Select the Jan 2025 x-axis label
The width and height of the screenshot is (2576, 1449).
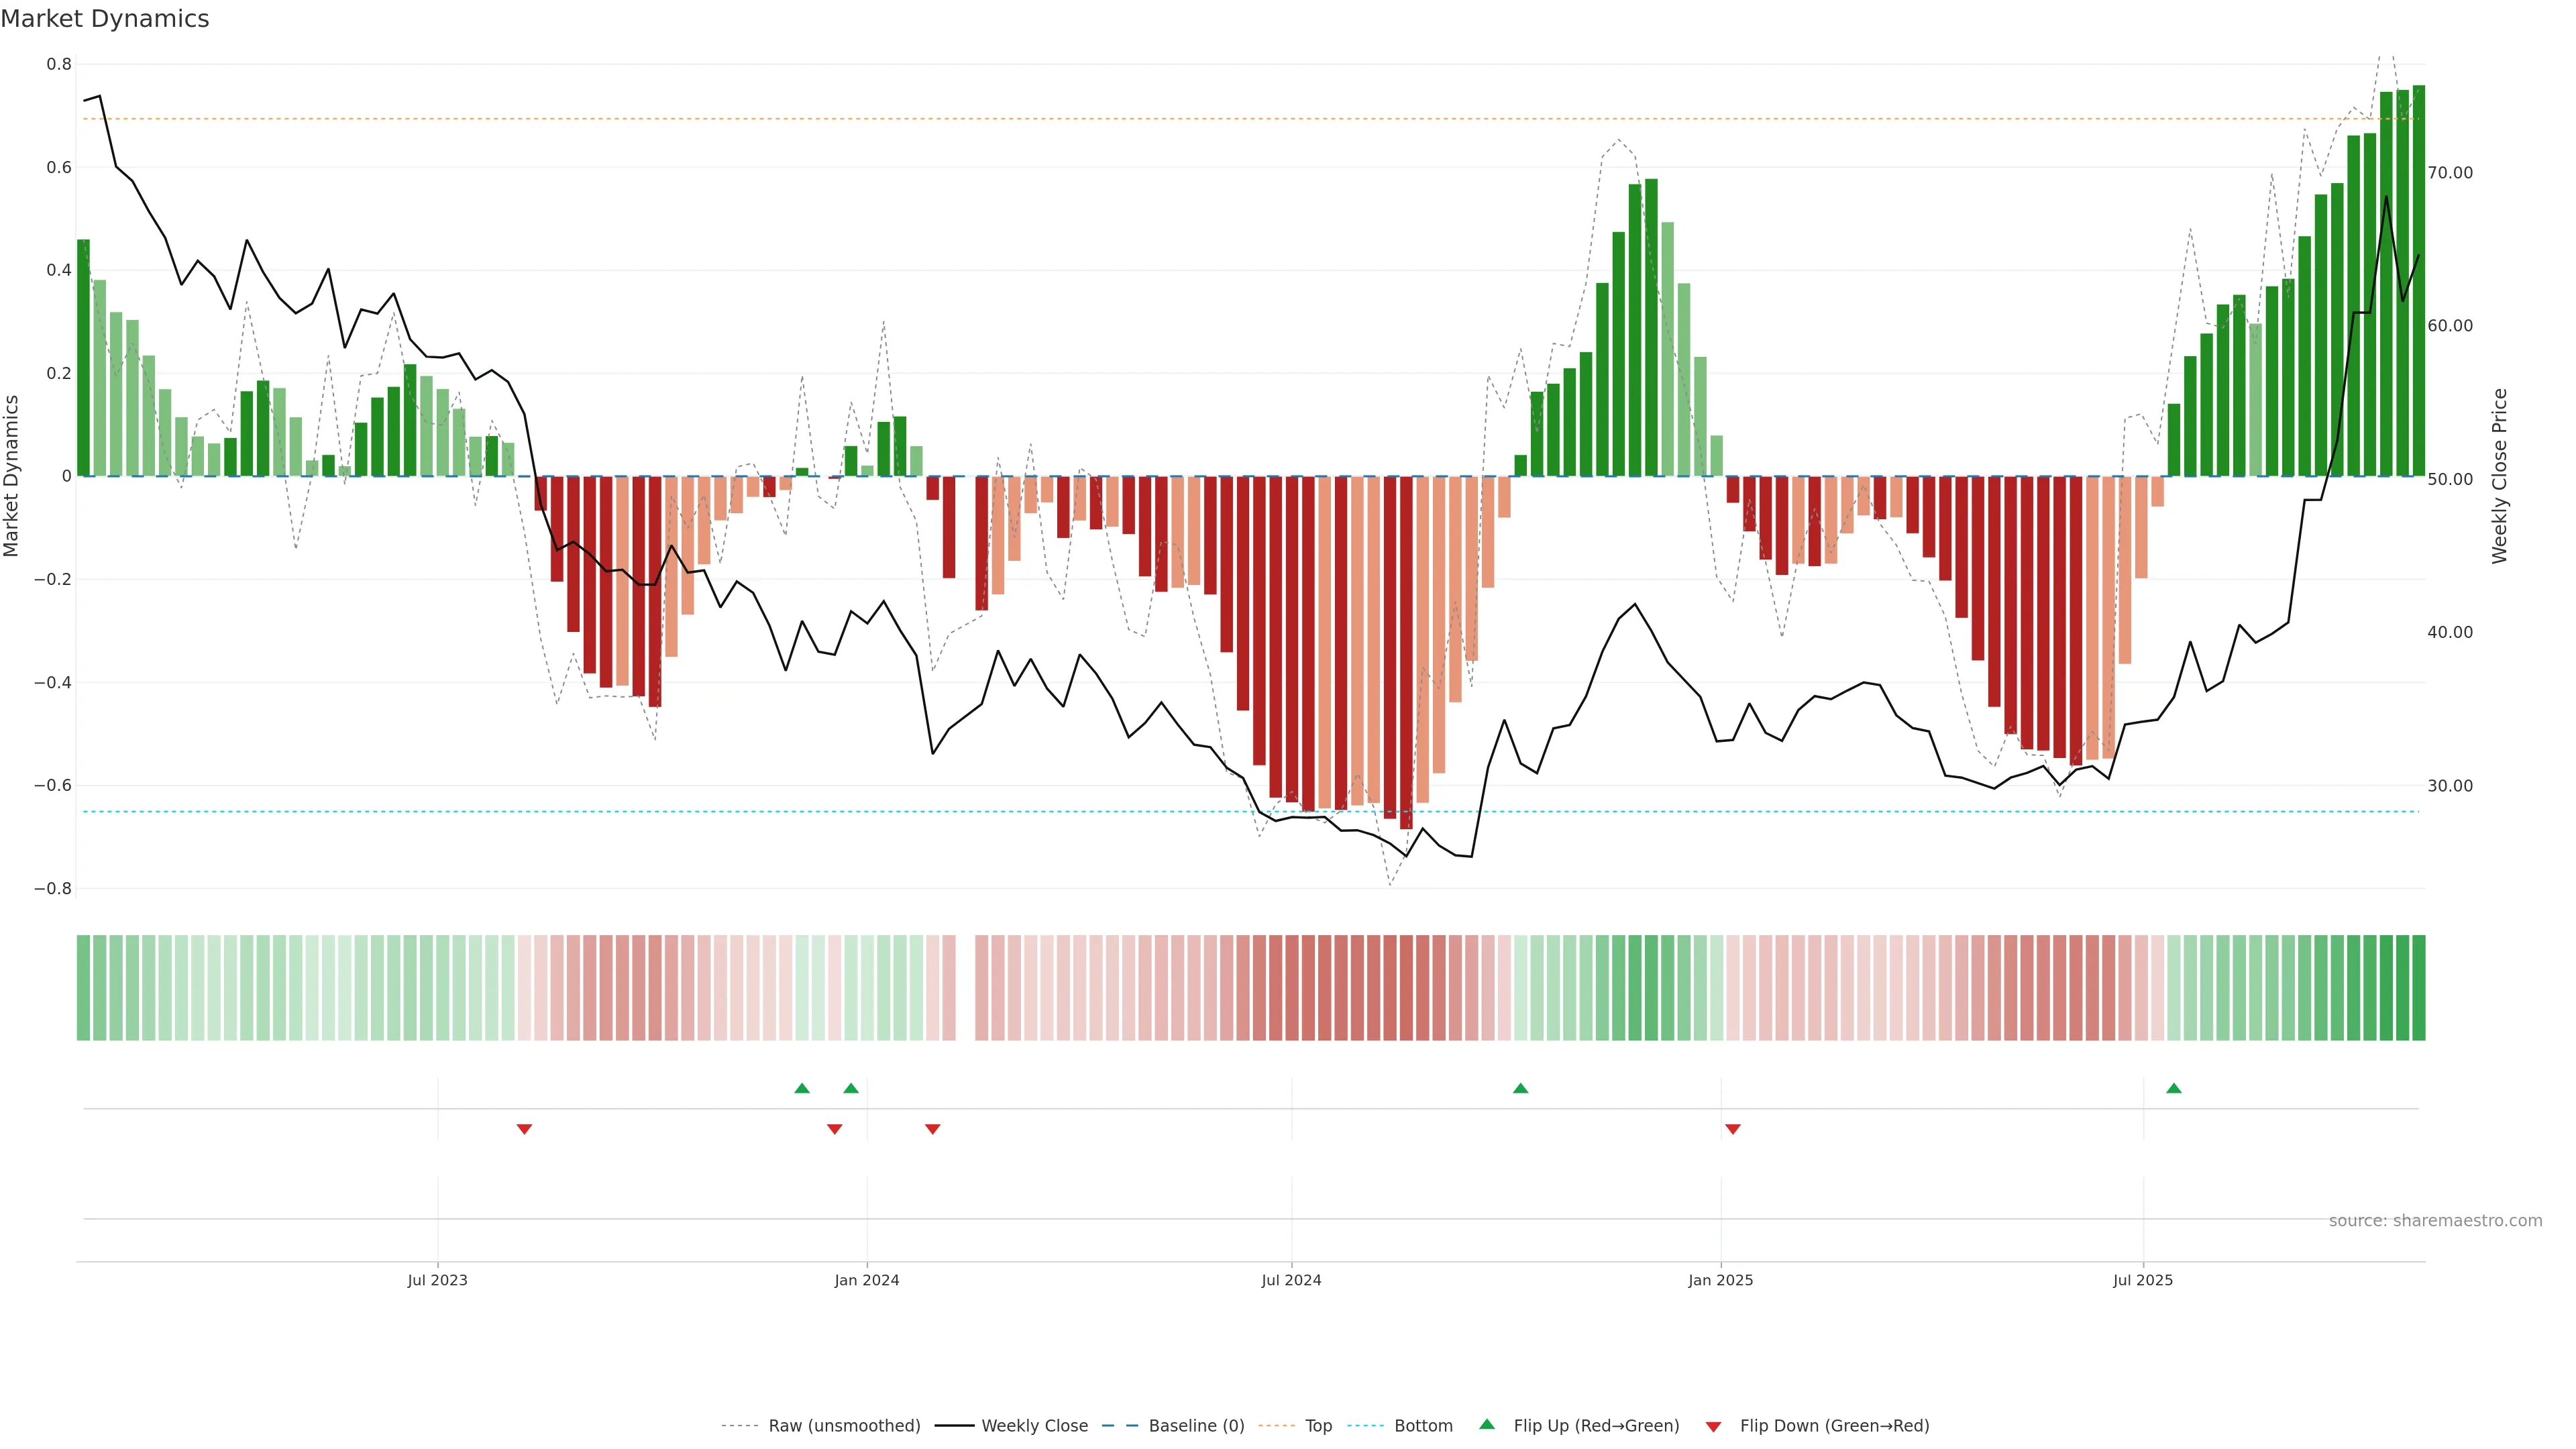click(x=1720, y=1280)
